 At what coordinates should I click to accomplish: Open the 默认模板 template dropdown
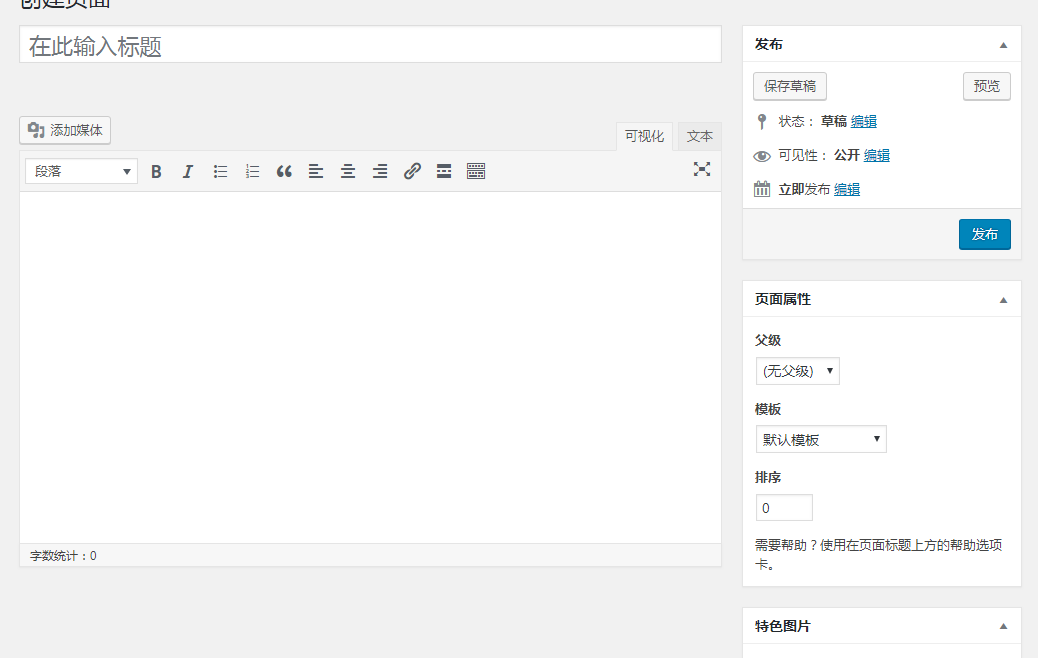[821, 440]
